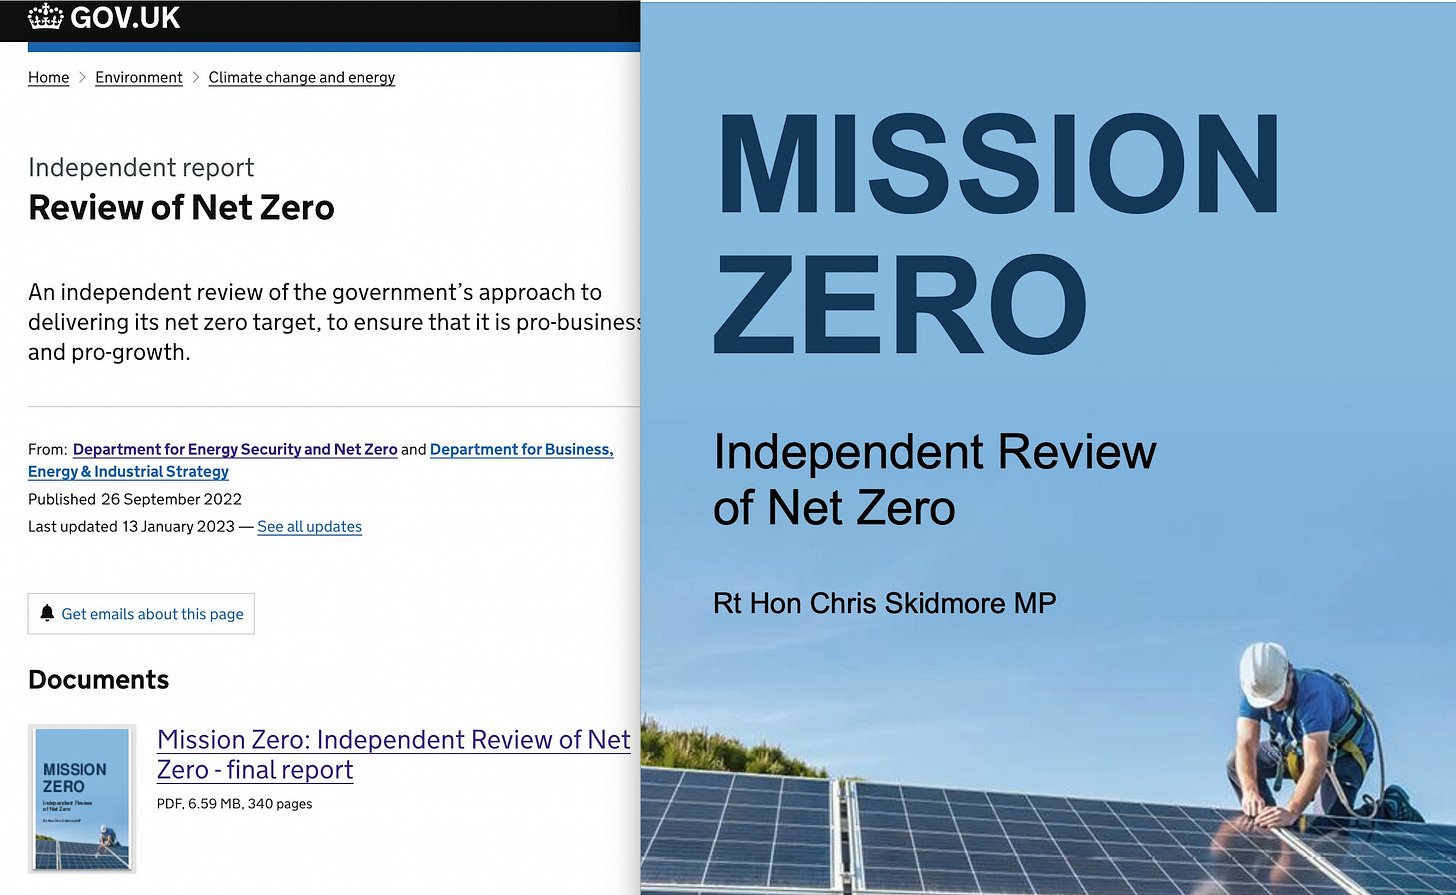
Task: Click the GOV.UK crown logo
Action: click(46, 17)
